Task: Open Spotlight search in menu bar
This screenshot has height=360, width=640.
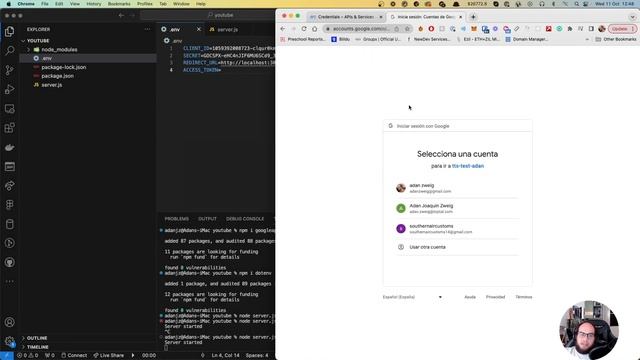Action: click(576, 4)
